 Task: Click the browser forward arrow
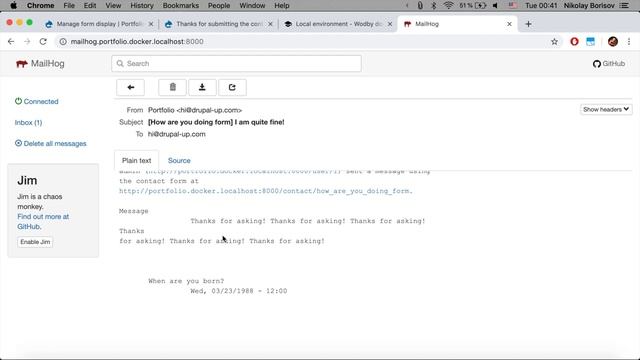[27, 42]
